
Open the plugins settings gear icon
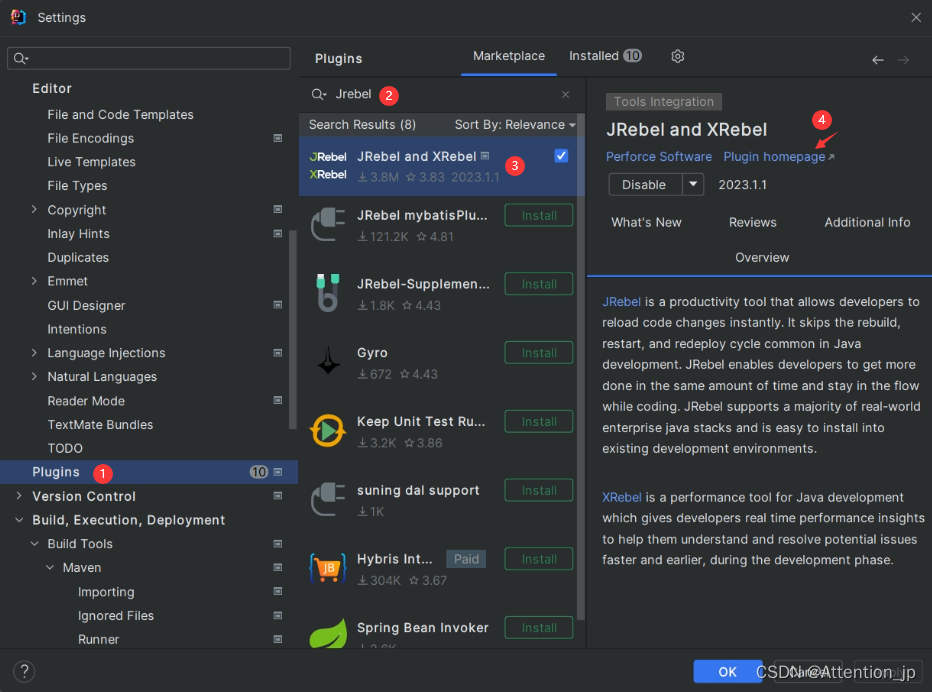click(x=677, y=56)
